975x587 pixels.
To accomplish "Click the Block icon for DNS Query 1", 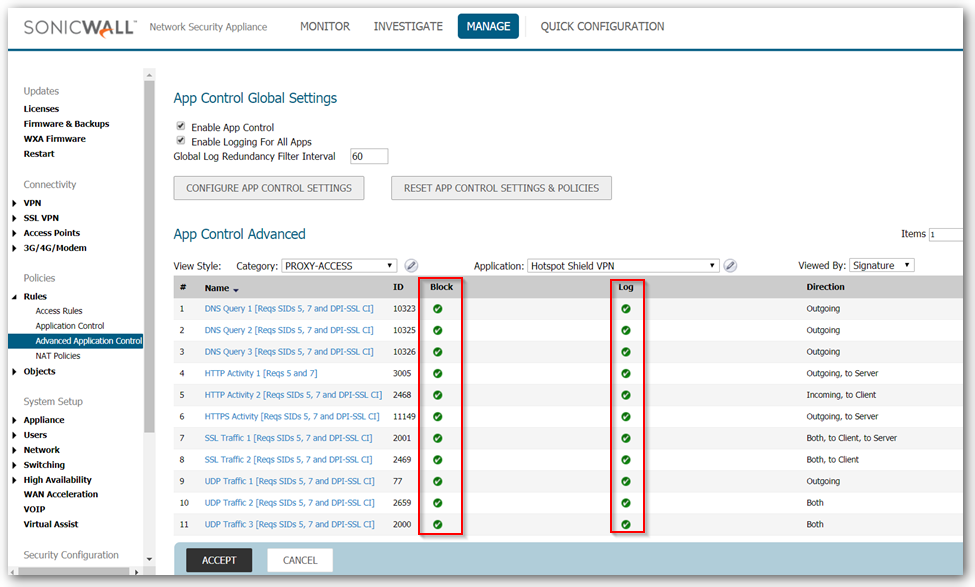I will tap(438, 309).
